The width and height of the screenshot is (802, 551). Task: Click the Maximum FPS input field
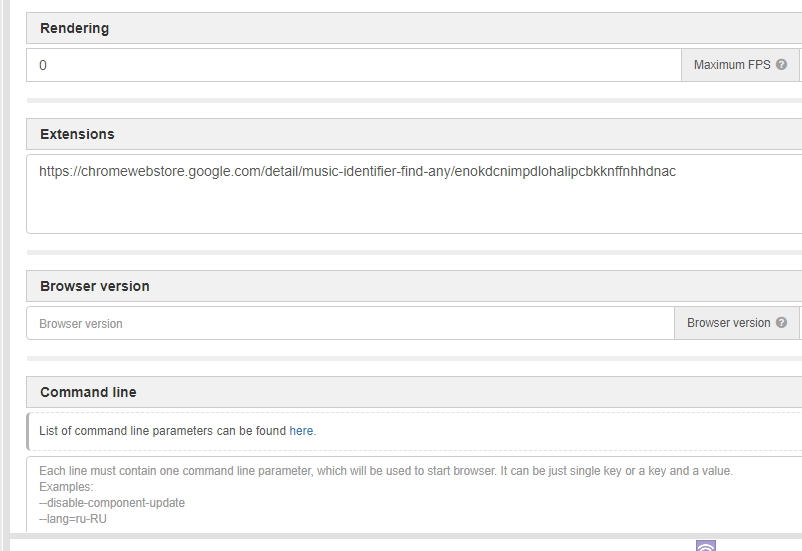tap(353, 65)
